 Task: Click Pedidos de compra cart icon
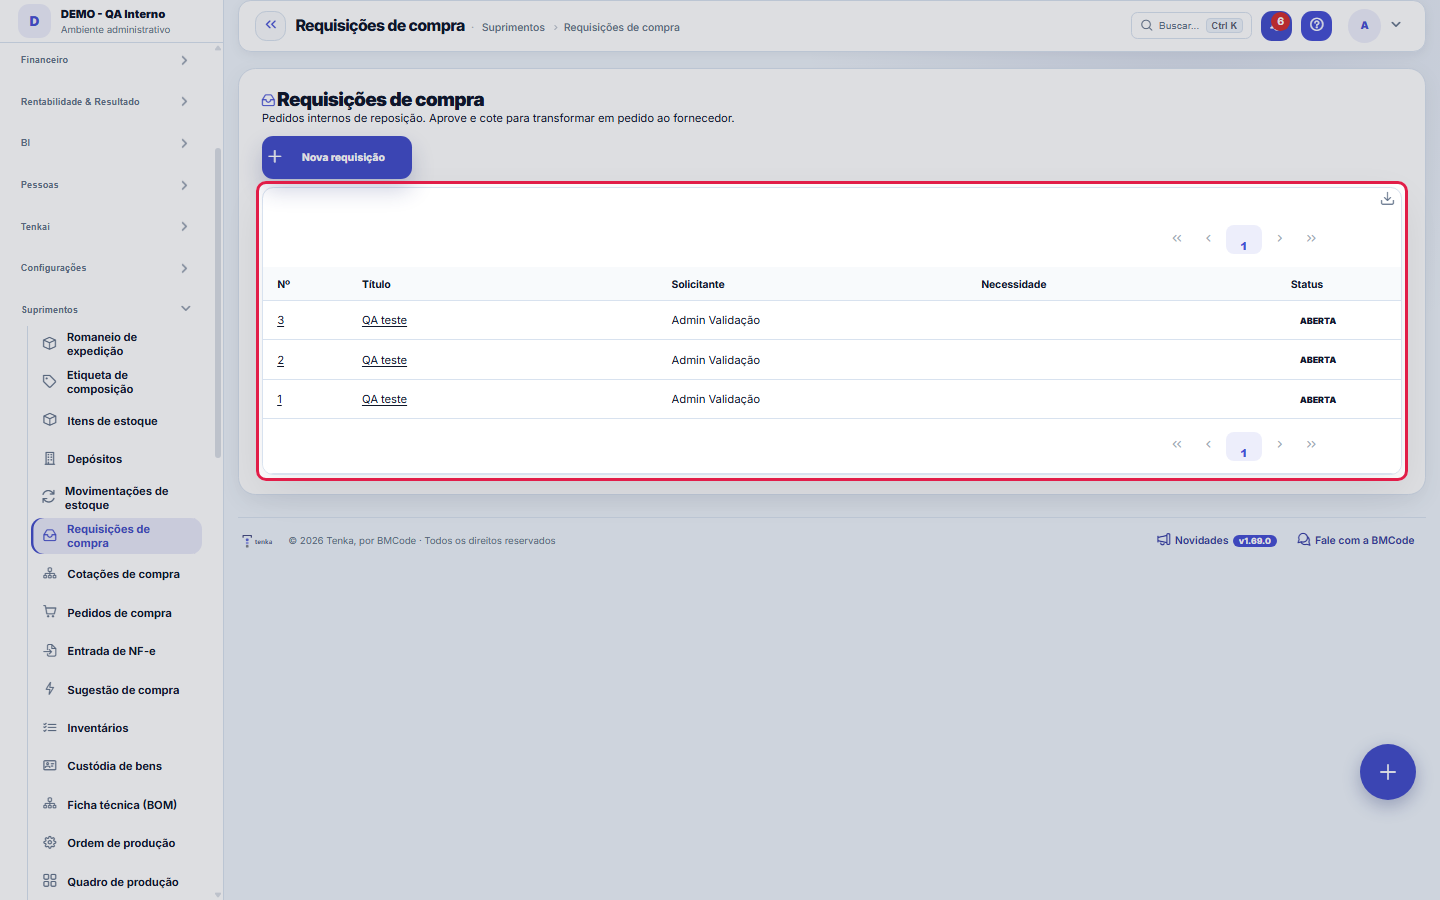click(49, 612)
